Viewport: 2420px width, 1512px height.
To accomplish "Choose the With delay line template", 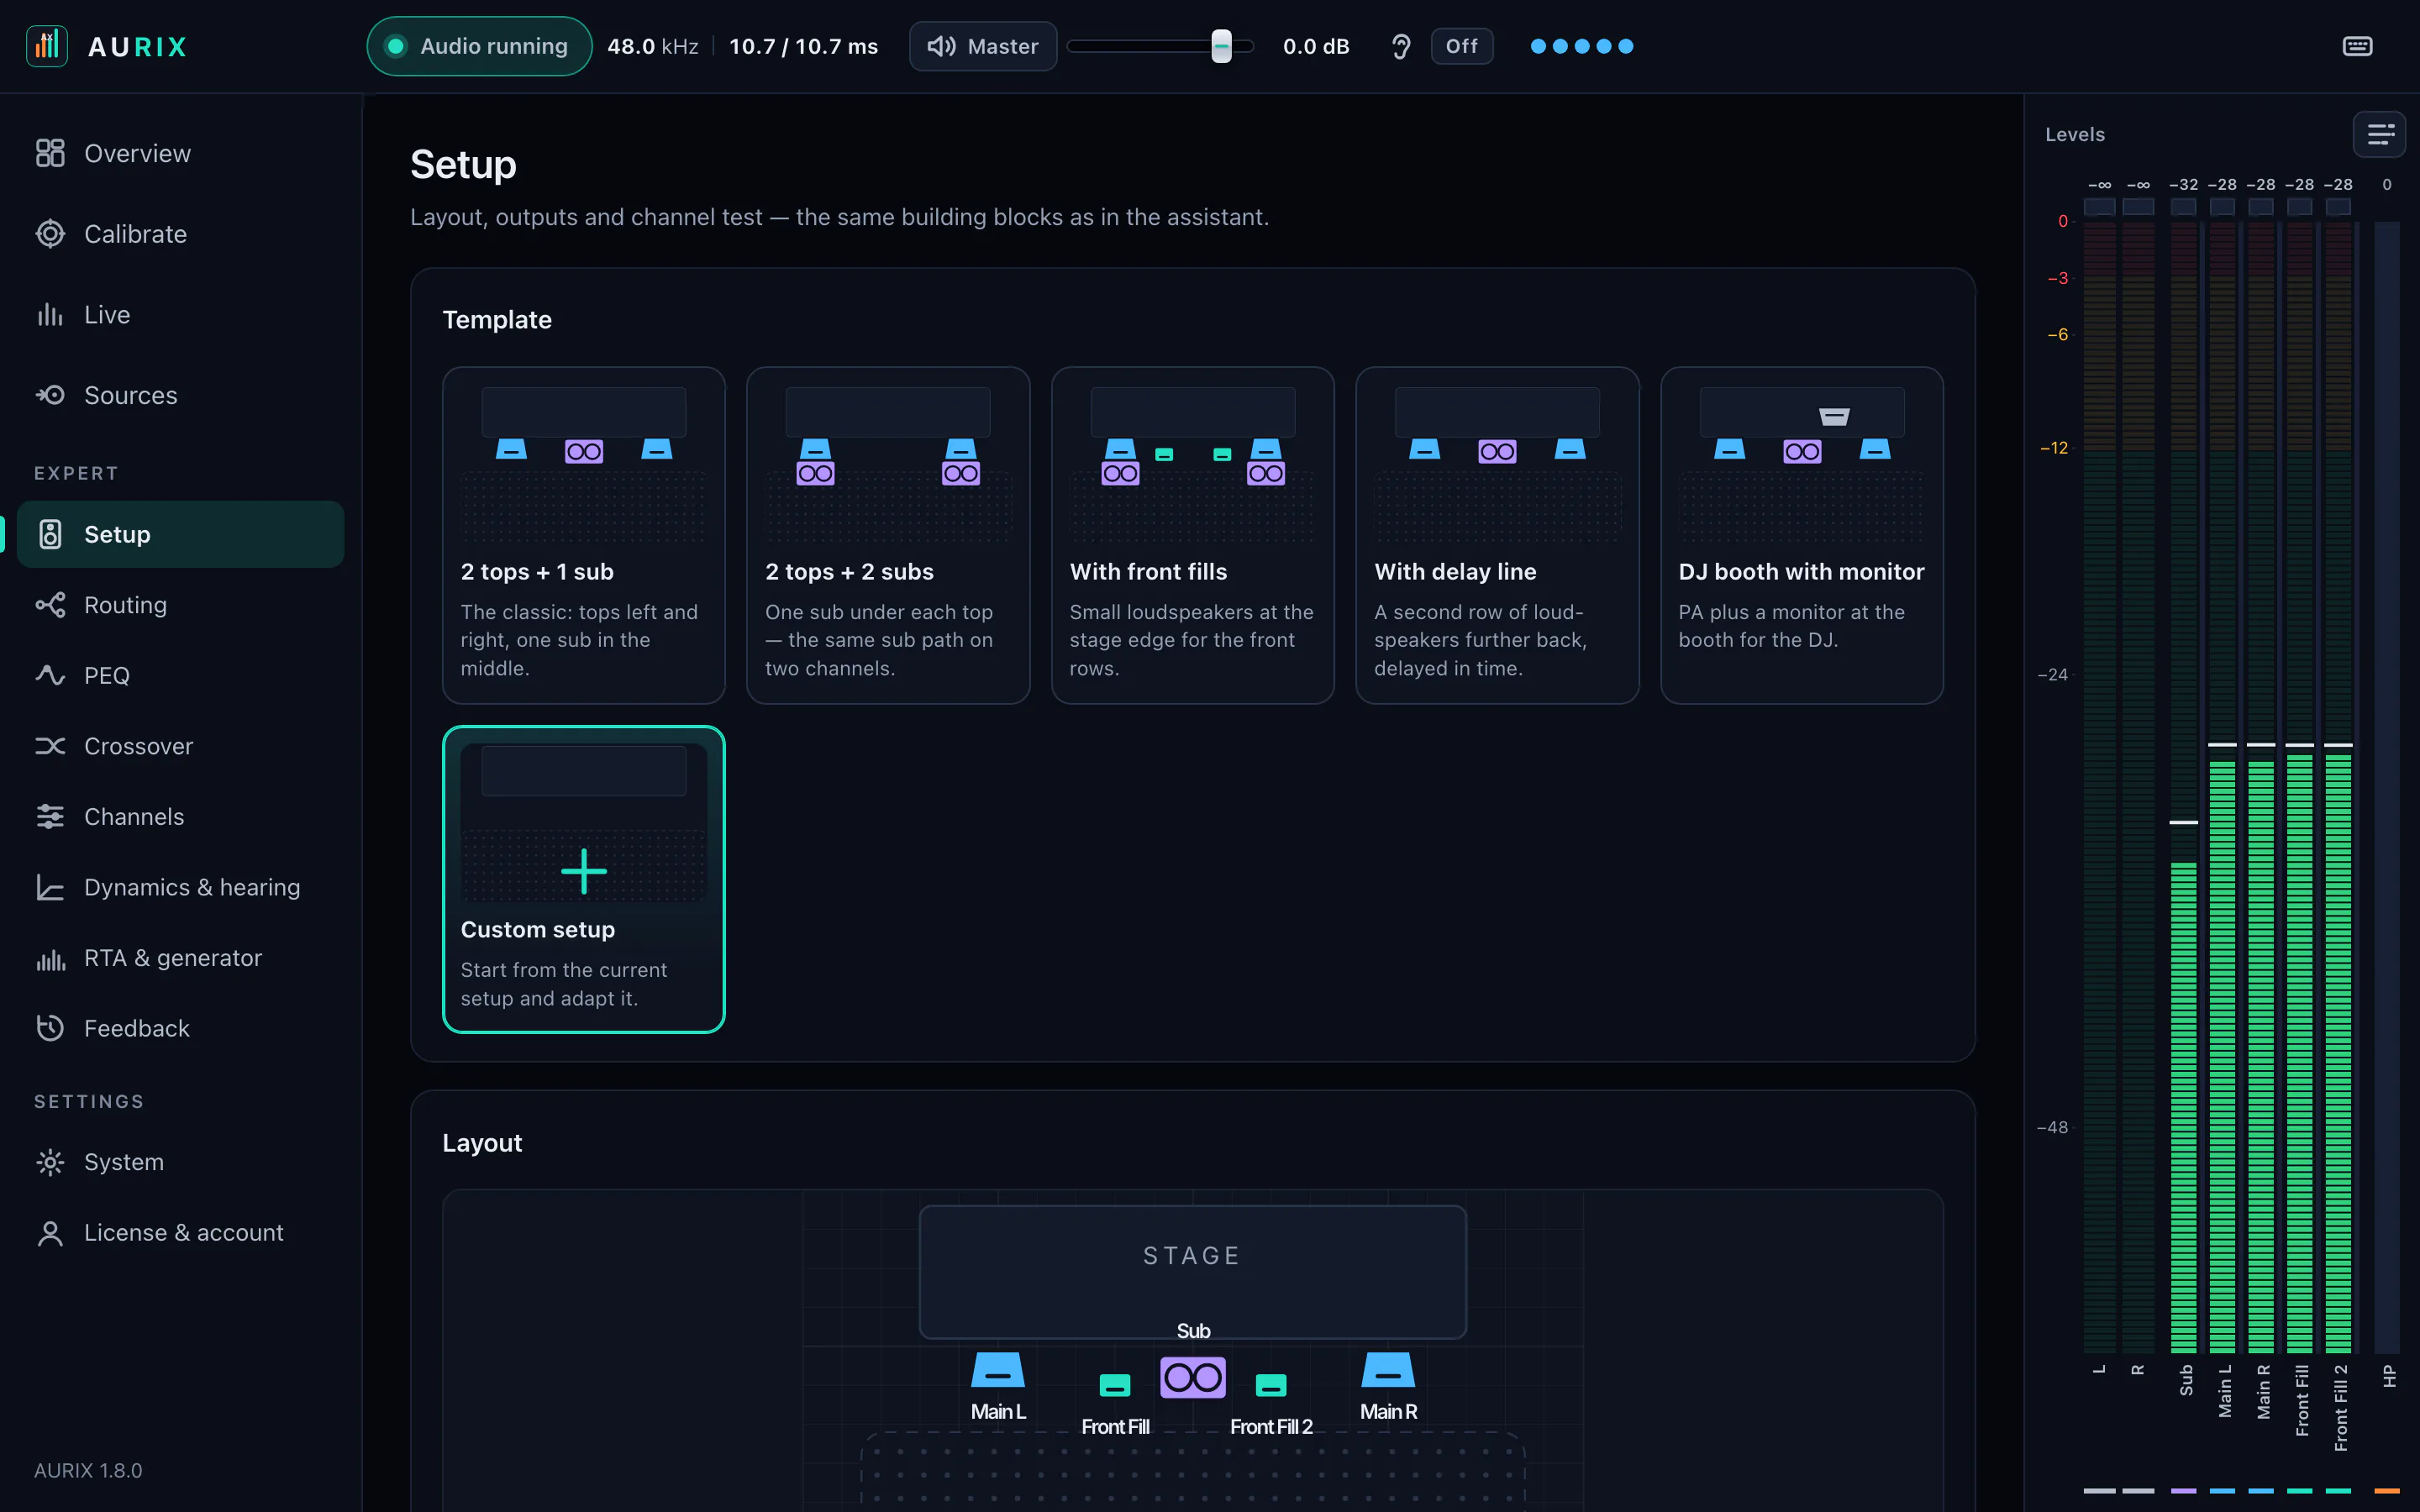I will pos(1497,535).
